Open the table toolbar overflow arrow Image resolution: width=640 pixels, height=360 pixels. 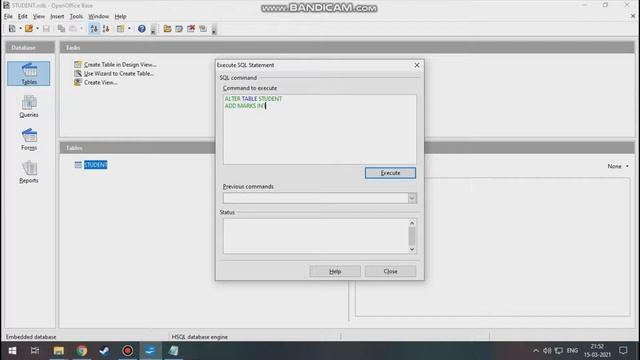coord(214,29)
